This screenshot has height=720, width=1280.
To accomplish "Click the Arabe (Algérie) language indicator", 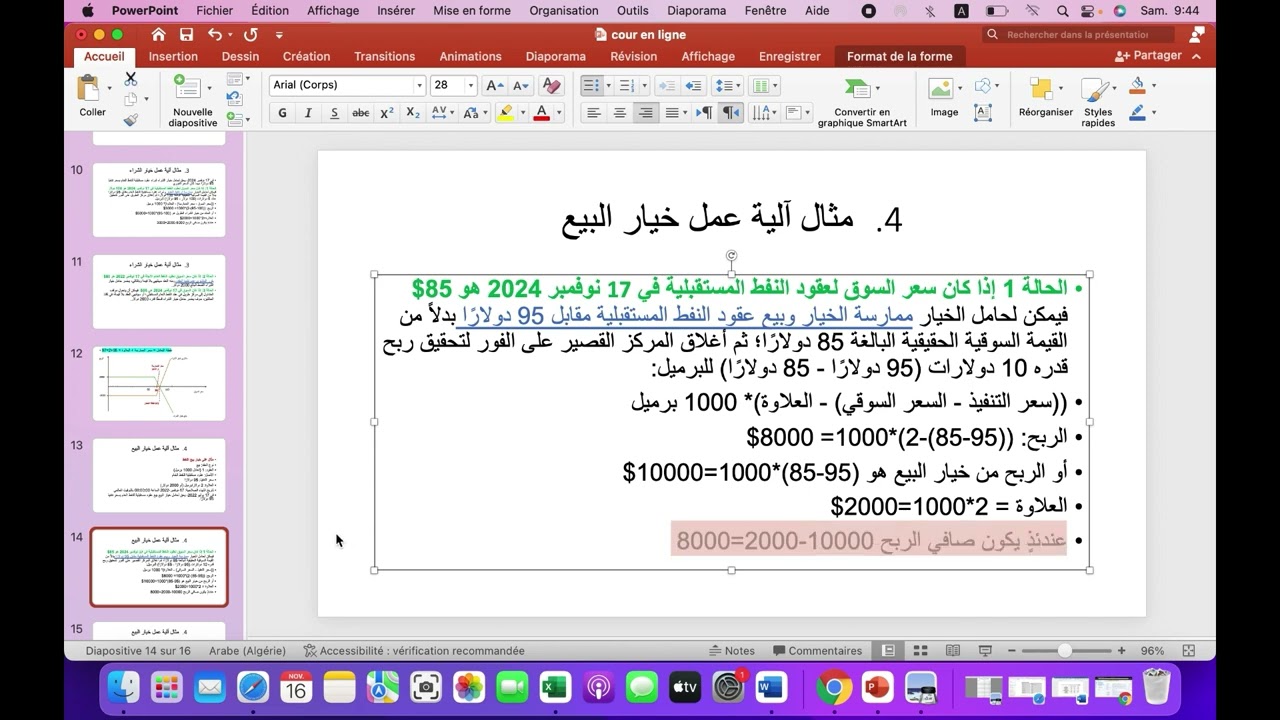I will (x=247, y=651).
